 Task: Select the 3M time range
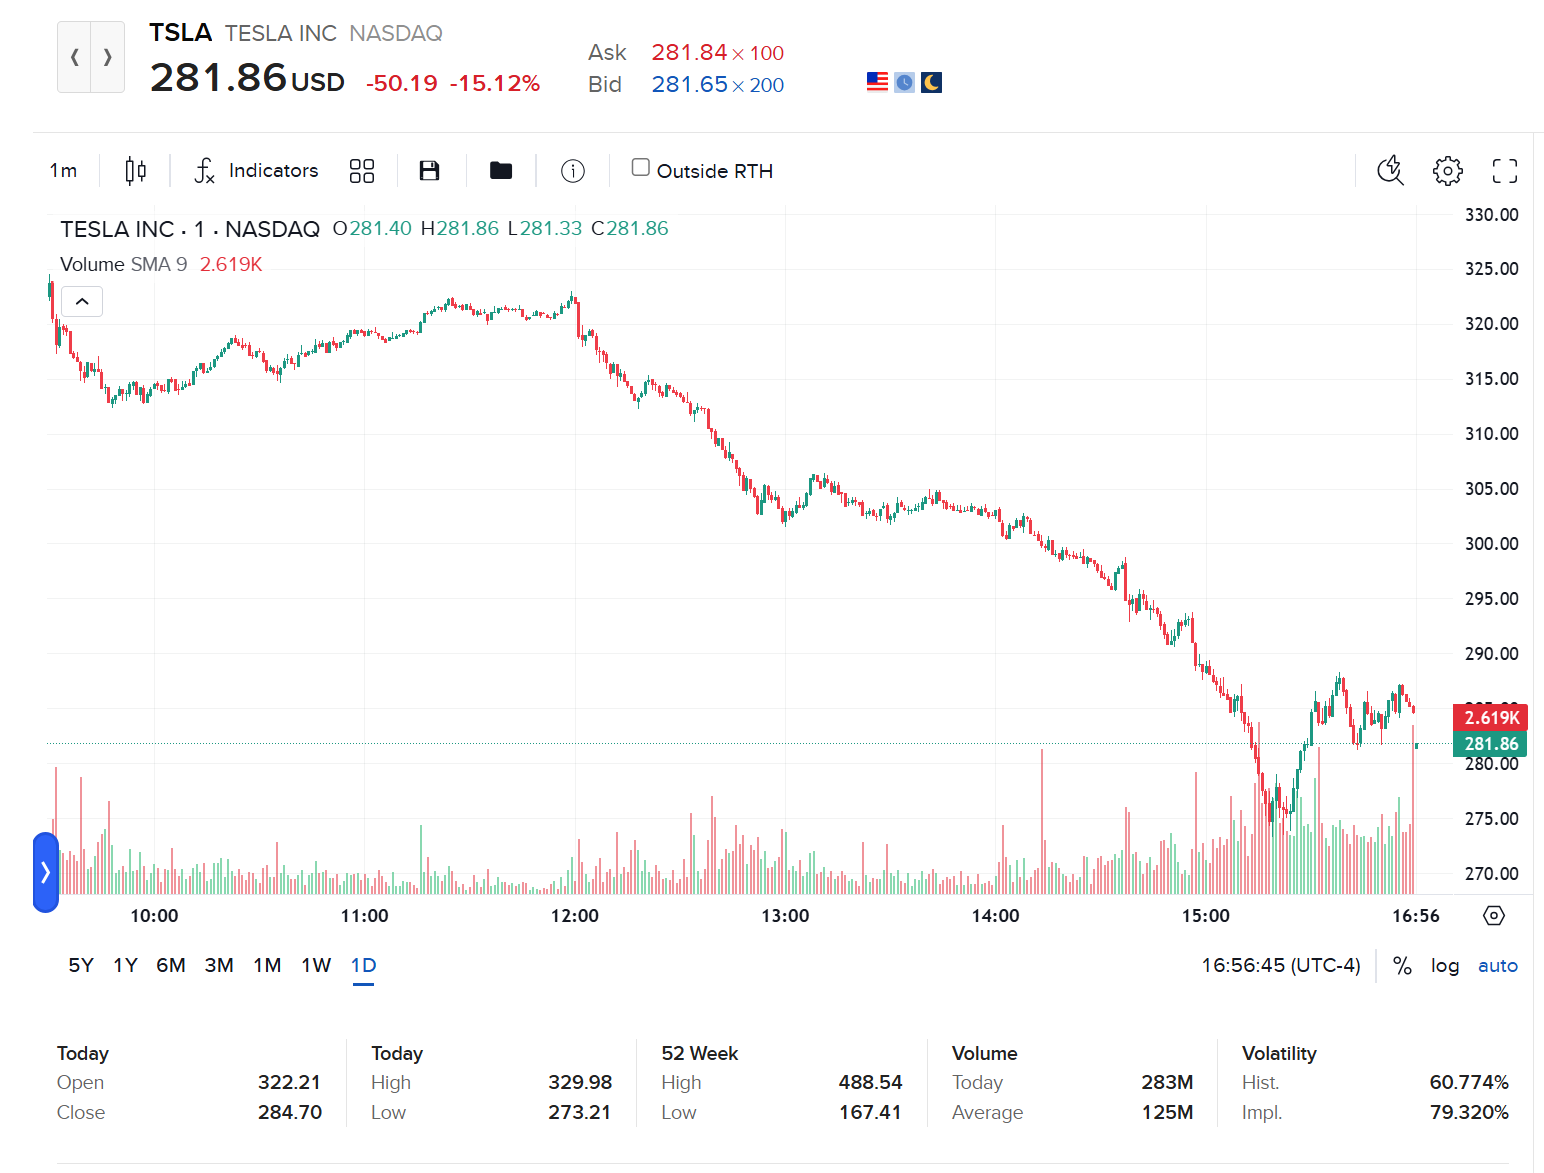(219, 965)
